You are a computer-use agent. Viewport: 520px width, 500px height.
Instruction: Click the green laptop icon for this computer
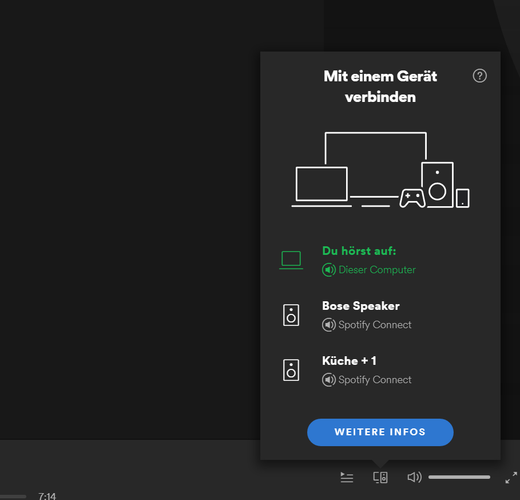click(291, 260)
